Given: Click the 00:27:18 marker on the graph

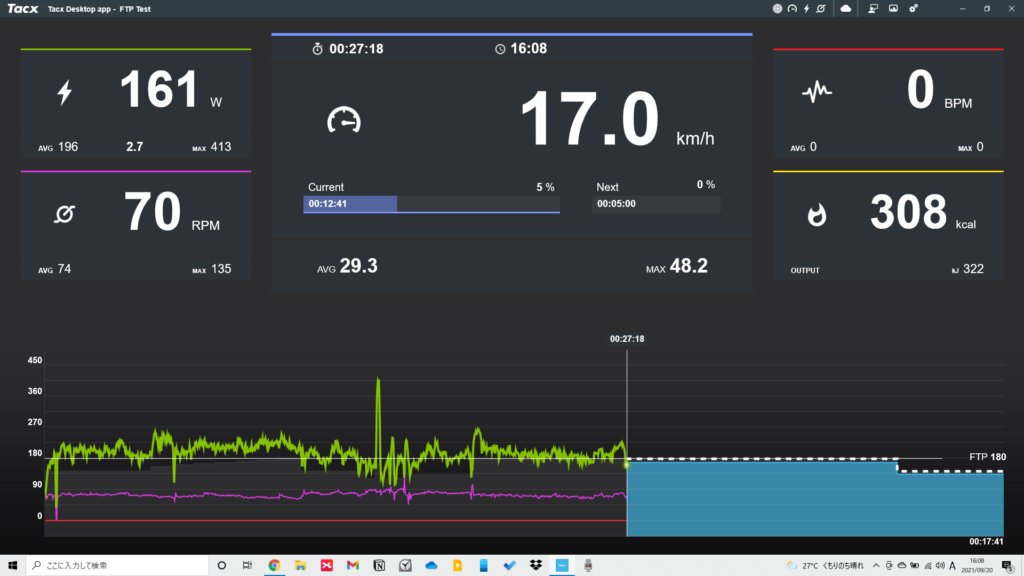Looking at the screenshot, I should [627, 339].
